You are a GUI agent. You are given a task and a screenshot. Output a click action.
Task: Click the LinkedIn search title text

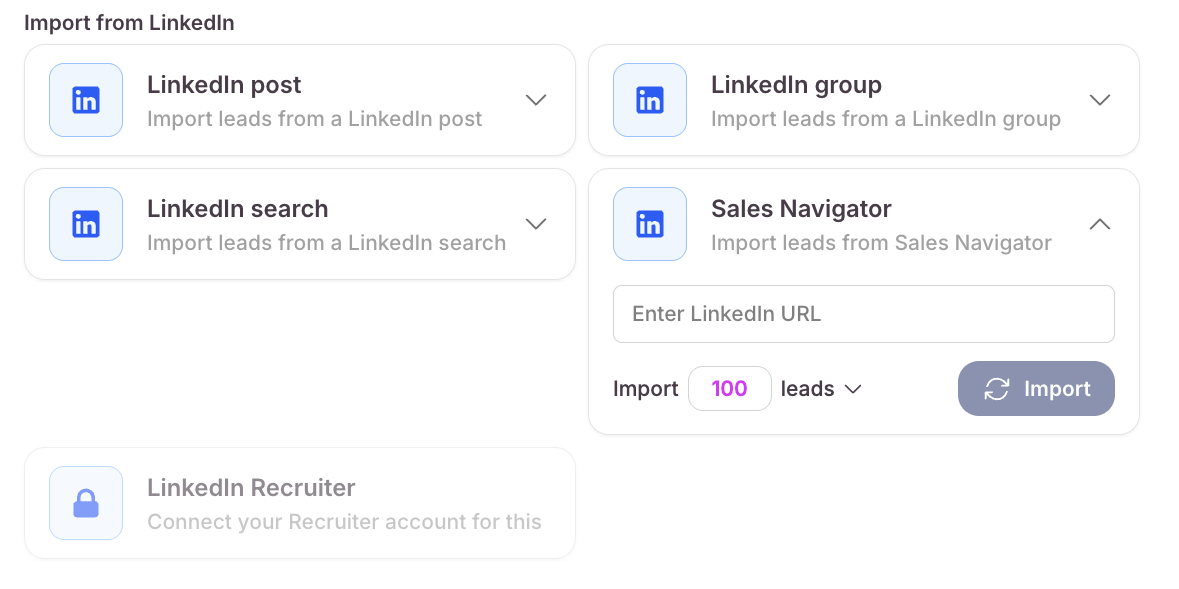point(237,209)
